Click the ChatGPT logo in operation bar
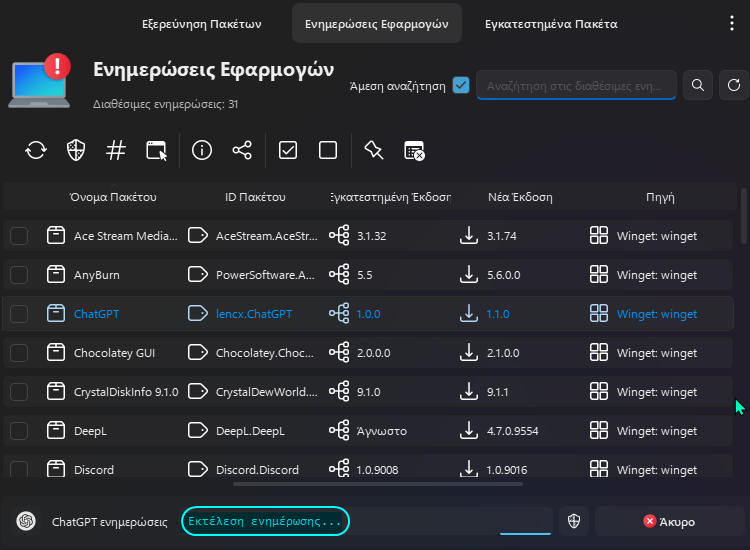This screenshot has width=750, height=550. click(x=26, y=521)
